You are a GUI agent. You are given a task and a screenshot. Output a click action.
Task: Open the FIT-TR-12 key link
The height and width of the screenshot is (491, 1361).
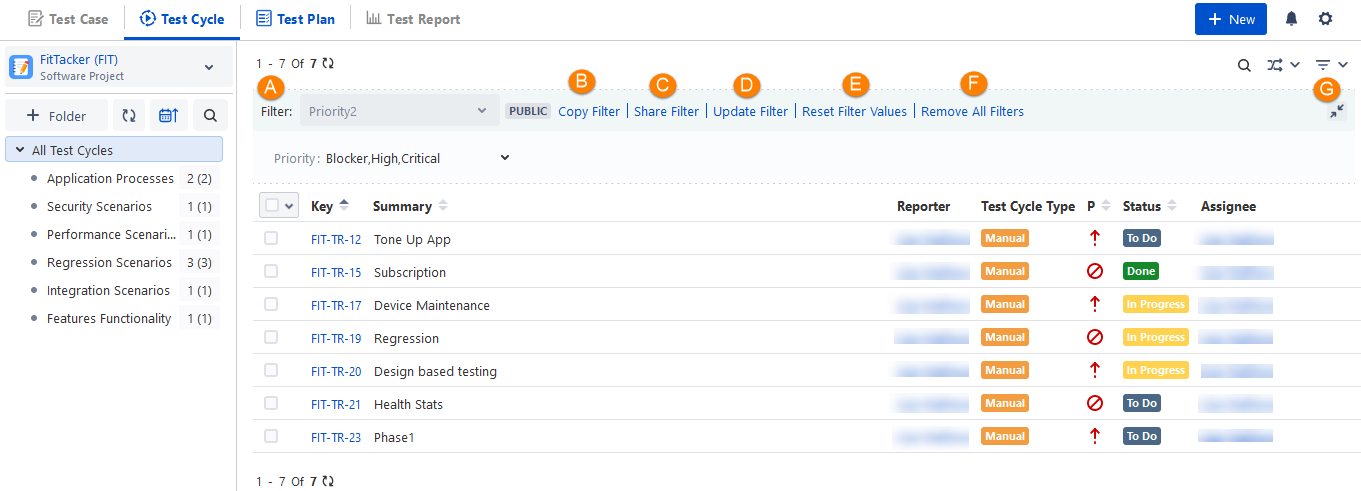336,240
